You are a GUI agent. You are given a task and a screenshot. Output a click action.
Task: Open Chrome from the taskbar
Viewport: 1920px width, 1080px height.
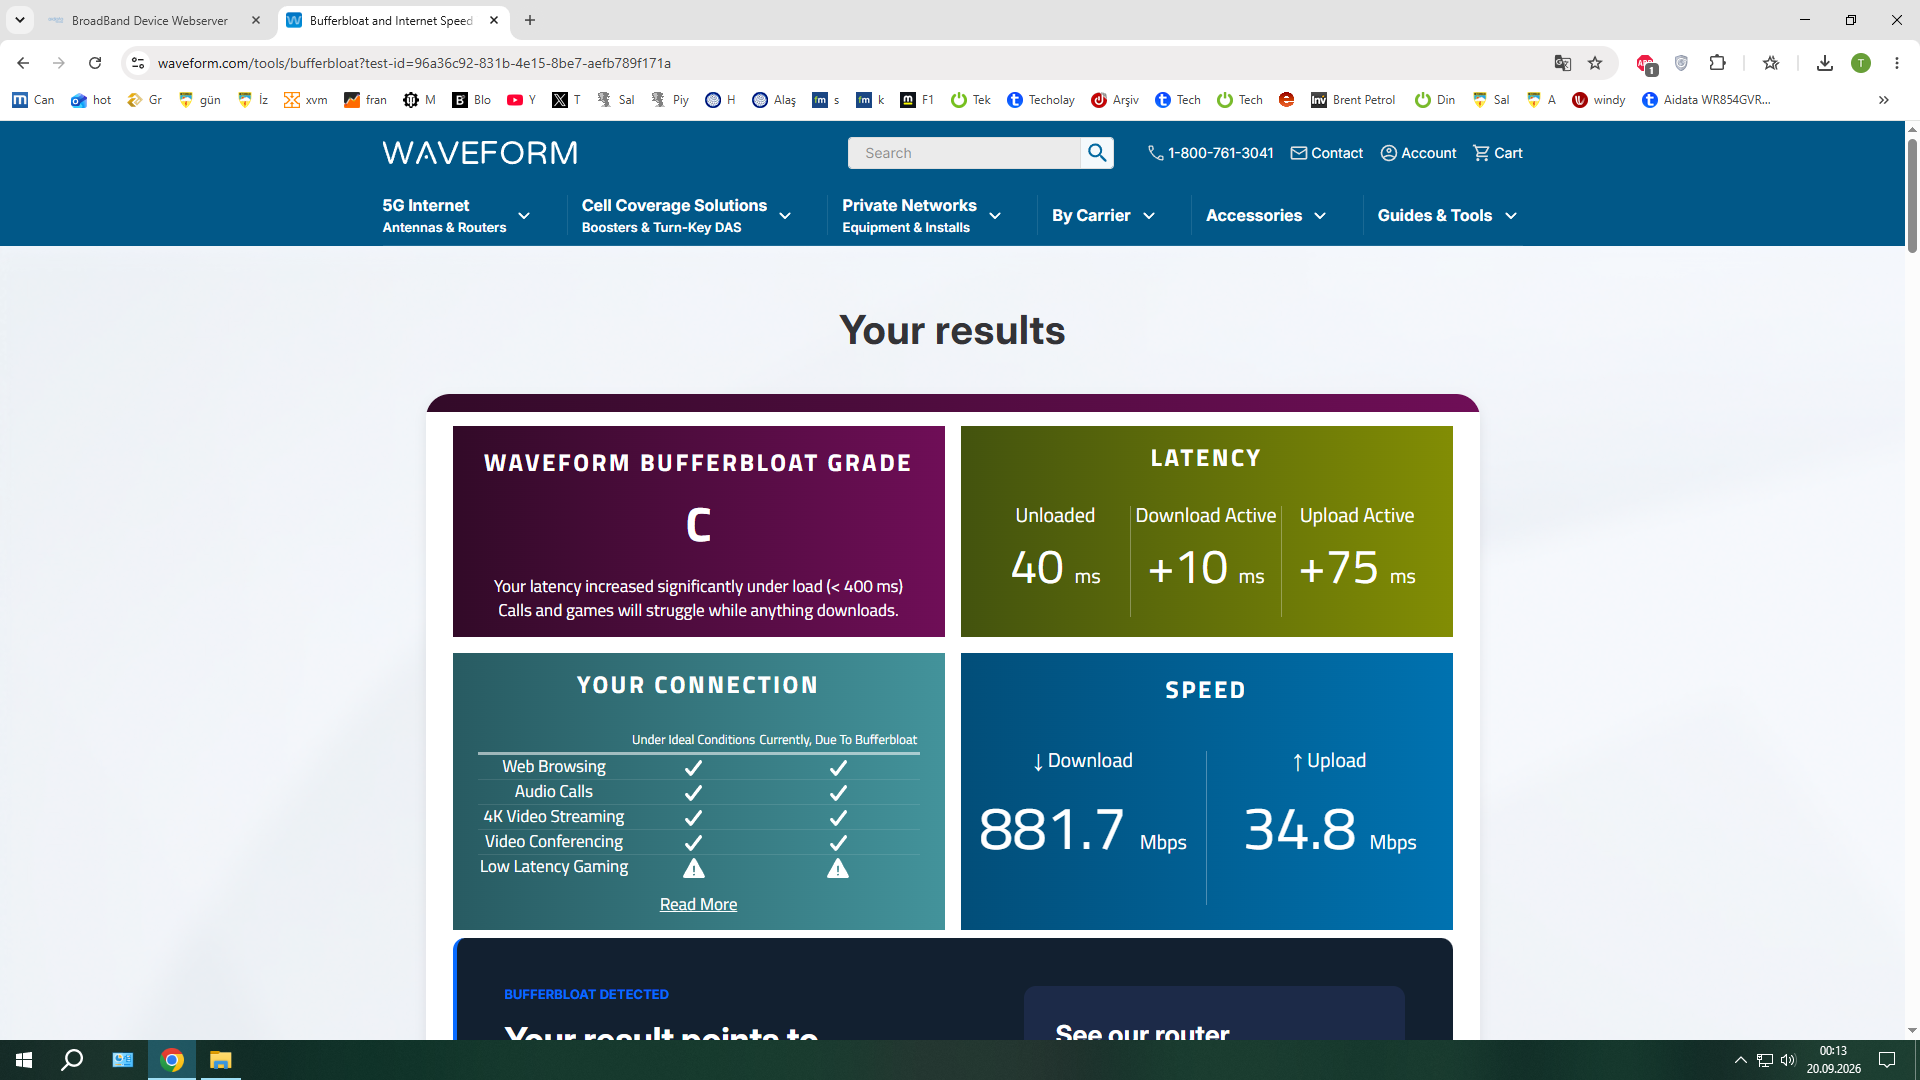click(172, 1060)
